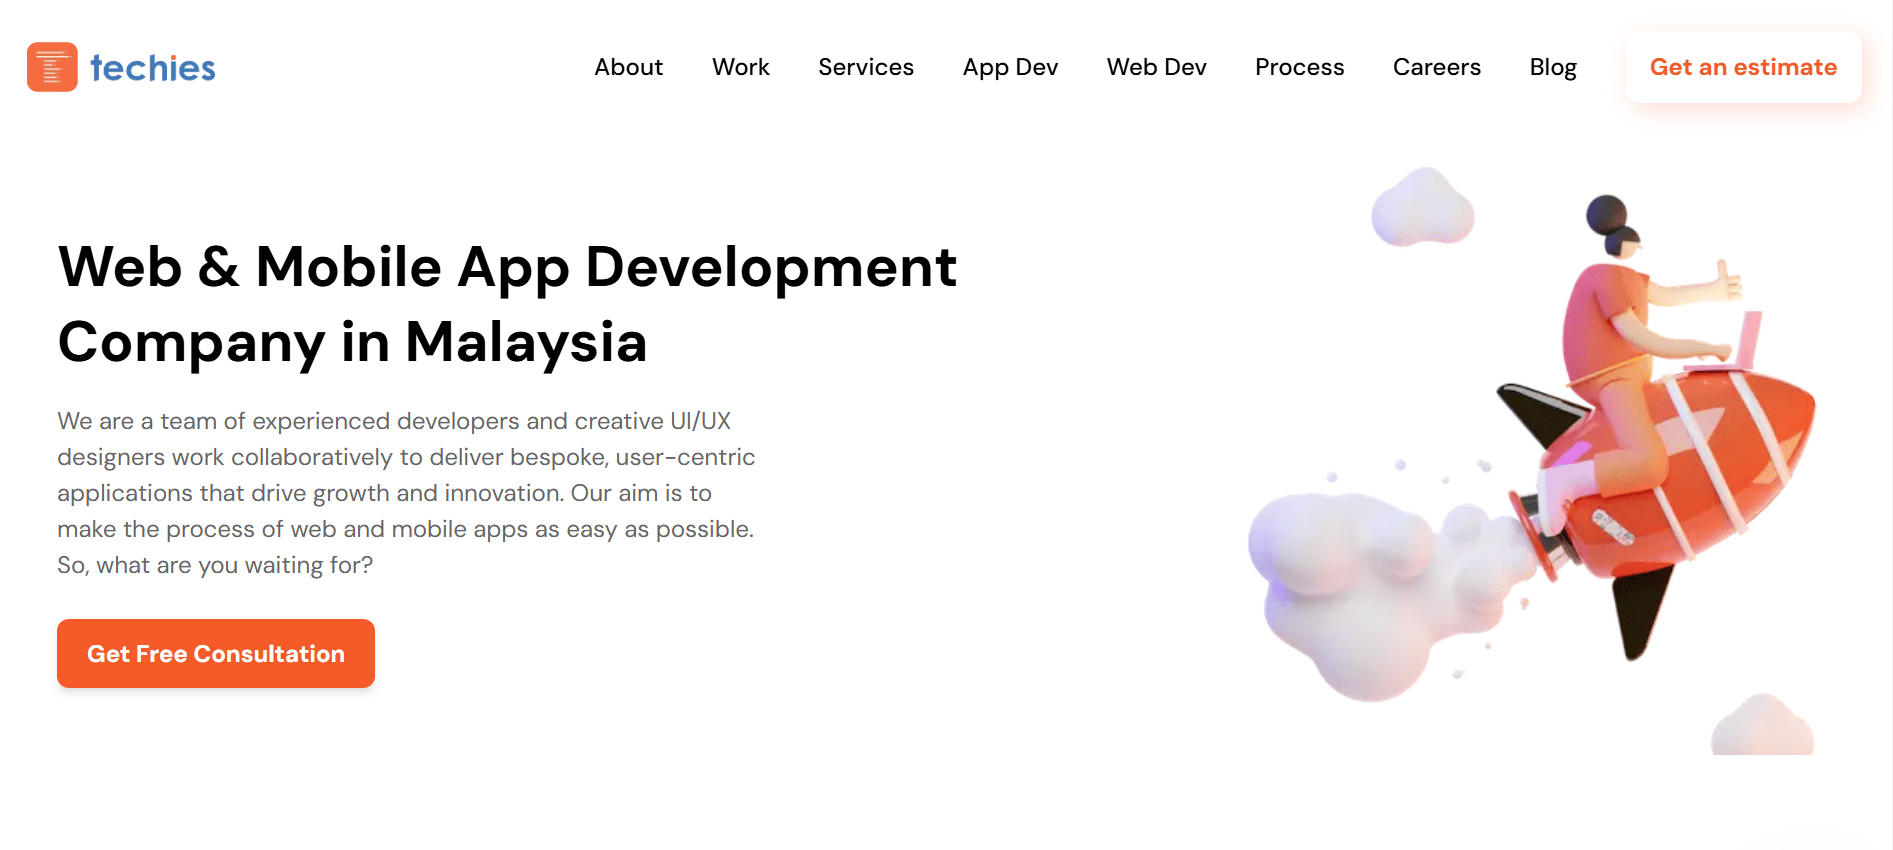This screenshot has width=1893, height=850.
Task: Click the Get Free Consultation button
Action: click(216, 653)
